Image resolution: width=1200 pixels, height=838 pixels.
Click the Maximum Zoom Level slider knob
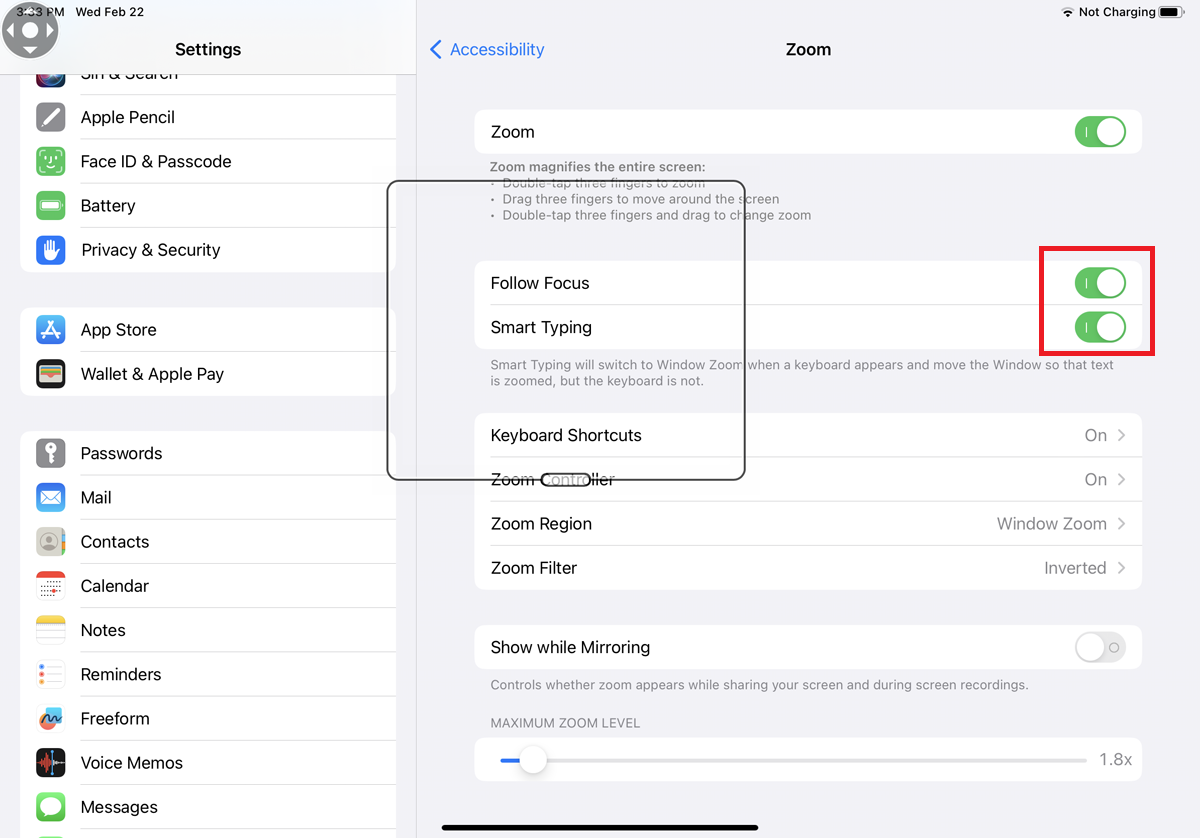click(533, 760)
